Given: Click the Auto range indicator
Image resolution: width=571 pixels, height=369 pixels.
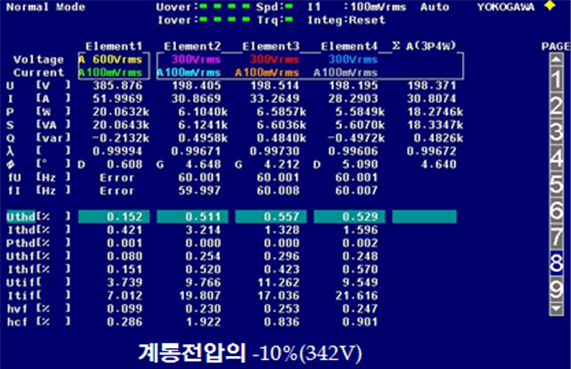Looking at the screenshot, I should tap(435, 7).
